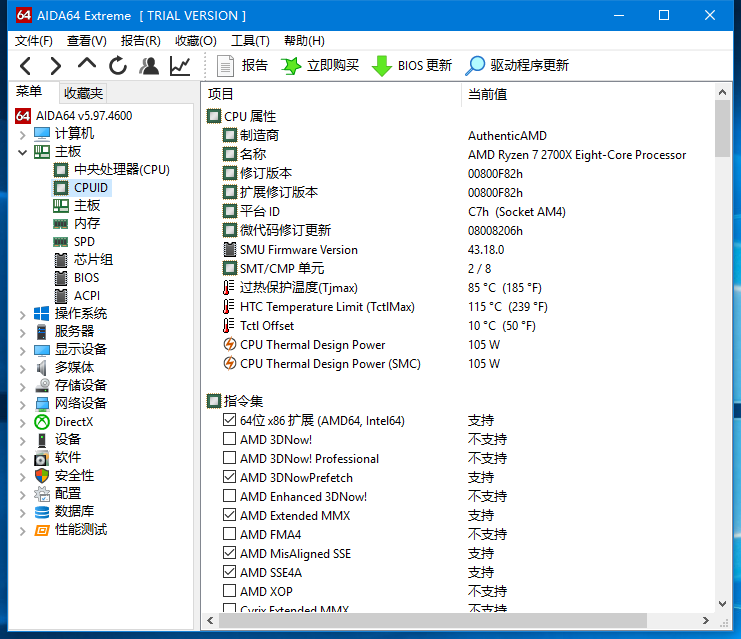Toggle the AMD 3DNow! checkbox
This screenshot has height=639, width=741.
(229, 439)
